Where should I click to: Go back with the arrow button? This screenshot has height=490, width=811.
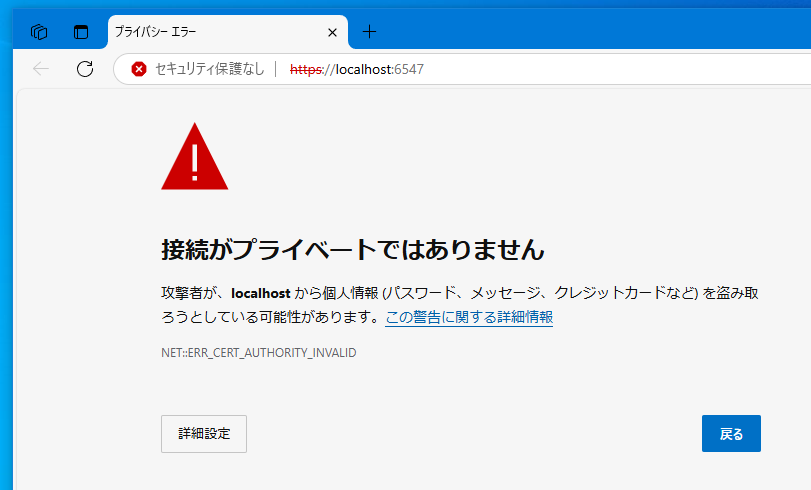click(x=41, y=69)
